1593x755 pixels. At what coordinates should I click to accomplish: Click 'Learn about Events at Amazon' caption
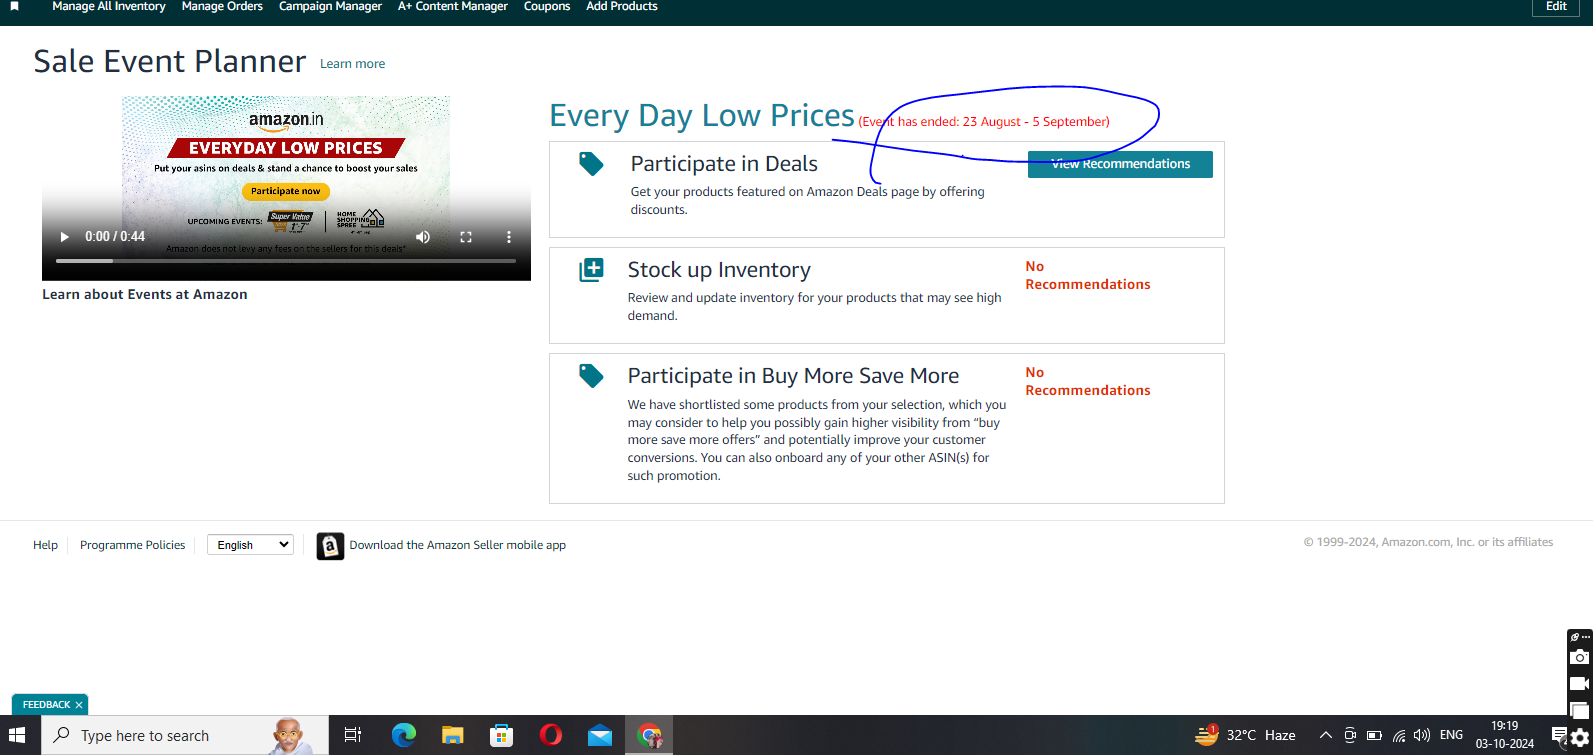pos(145,294)
